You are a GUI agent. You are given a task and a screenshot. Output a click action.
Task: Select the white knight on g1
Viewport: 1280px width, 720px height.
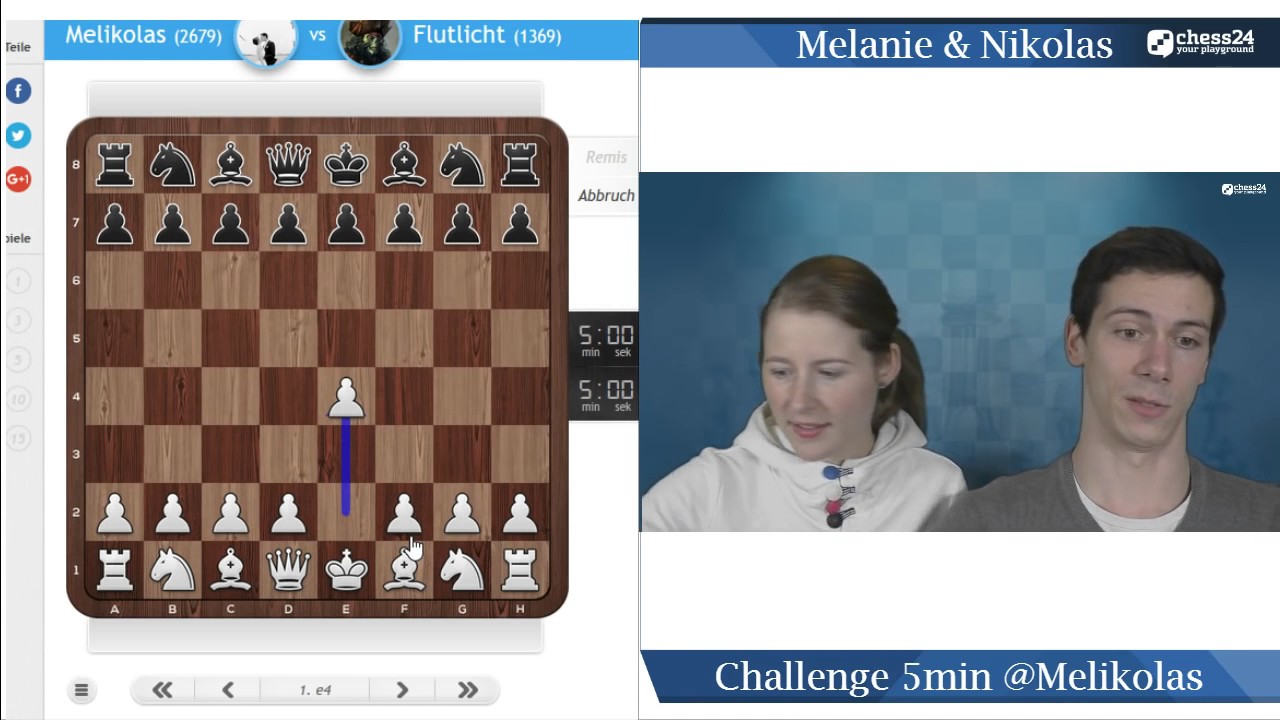tap(462, 570)
